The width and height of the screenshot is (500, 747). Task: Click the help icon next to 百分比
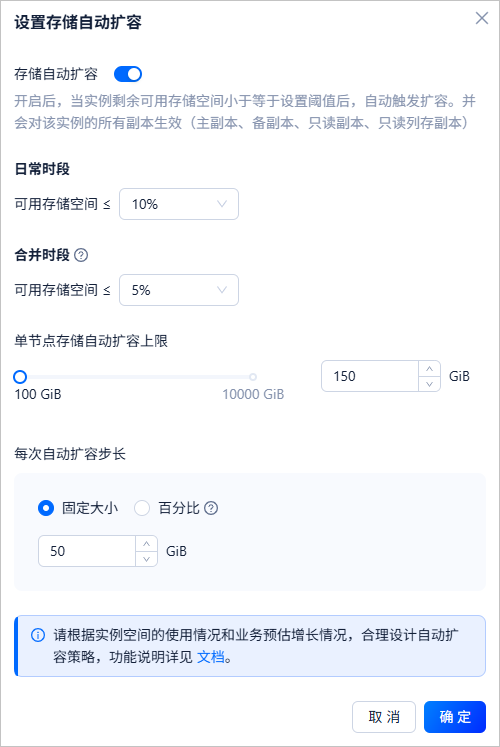211,508
